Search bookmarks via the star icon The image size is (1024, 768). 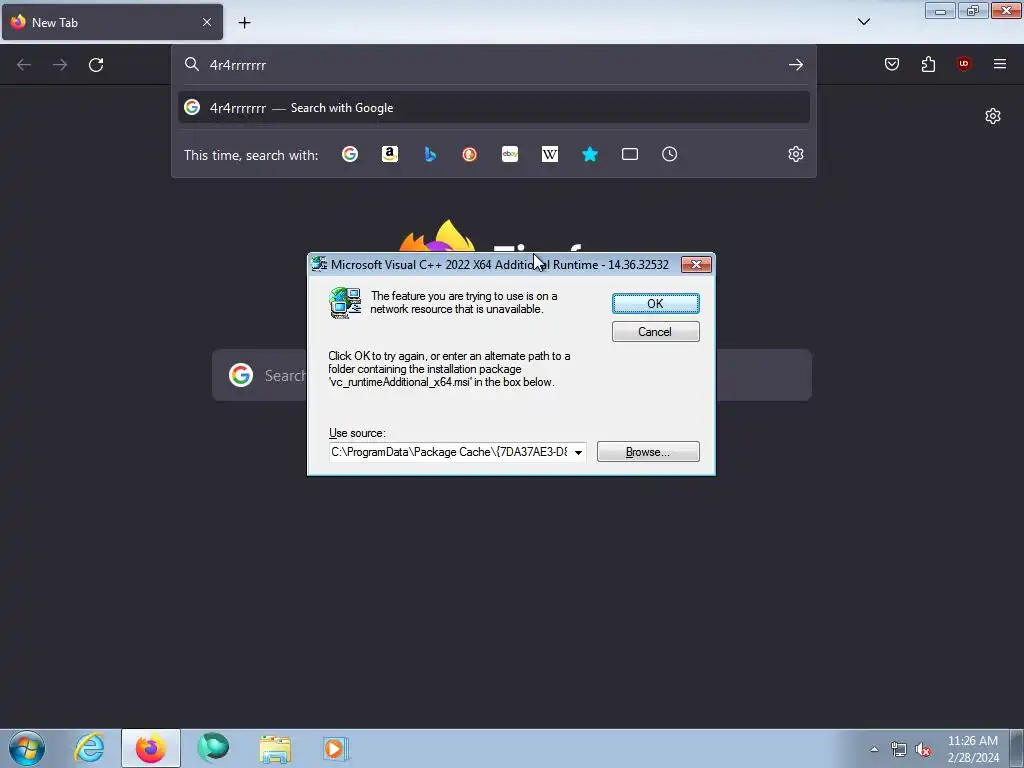point(590,154)
